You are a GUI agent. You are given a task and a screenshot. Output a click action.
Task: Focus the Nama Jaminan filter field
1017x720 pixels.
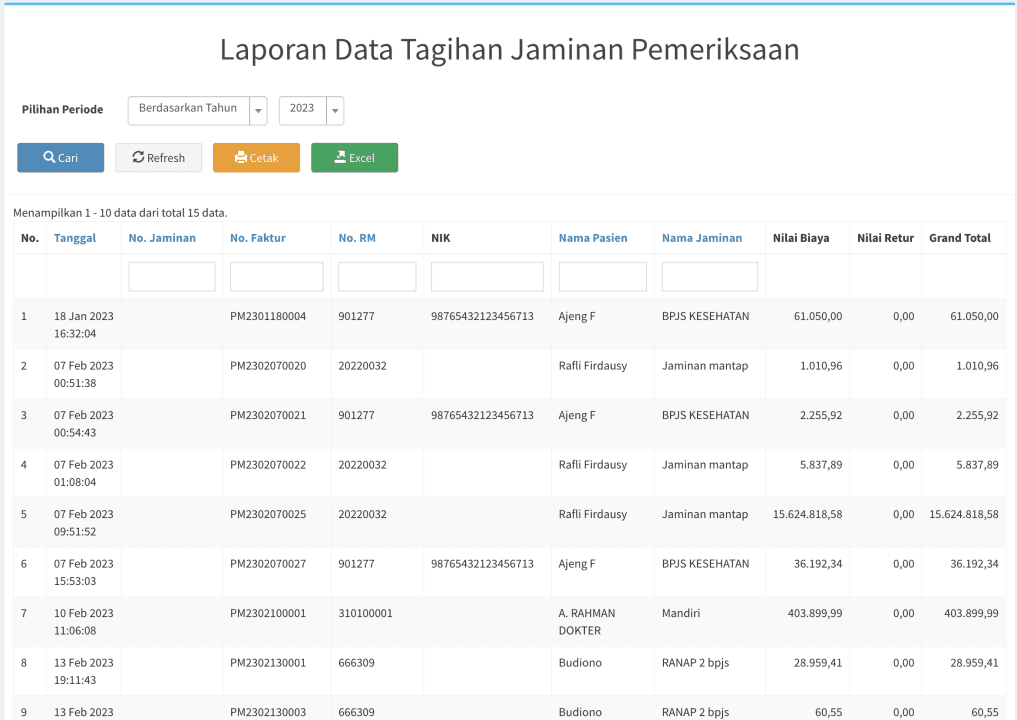[710, 276]
